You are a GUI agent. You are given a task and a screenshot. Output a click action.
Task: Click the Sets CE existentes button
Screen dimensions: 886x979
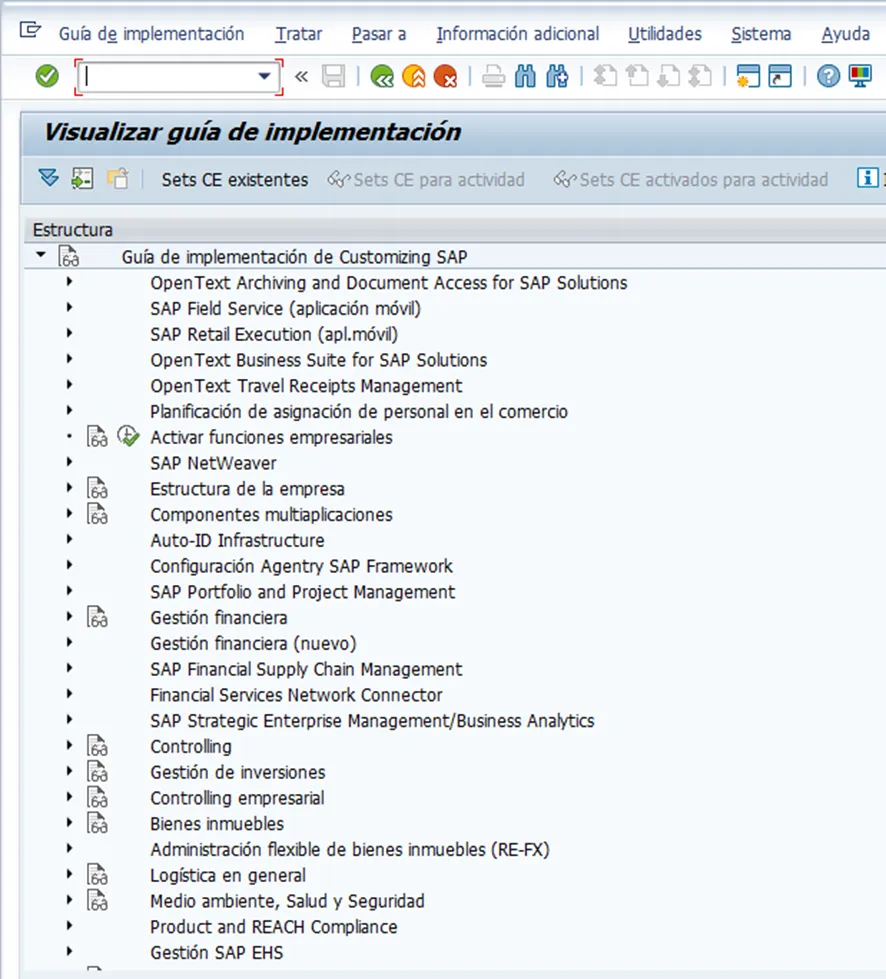235,180
